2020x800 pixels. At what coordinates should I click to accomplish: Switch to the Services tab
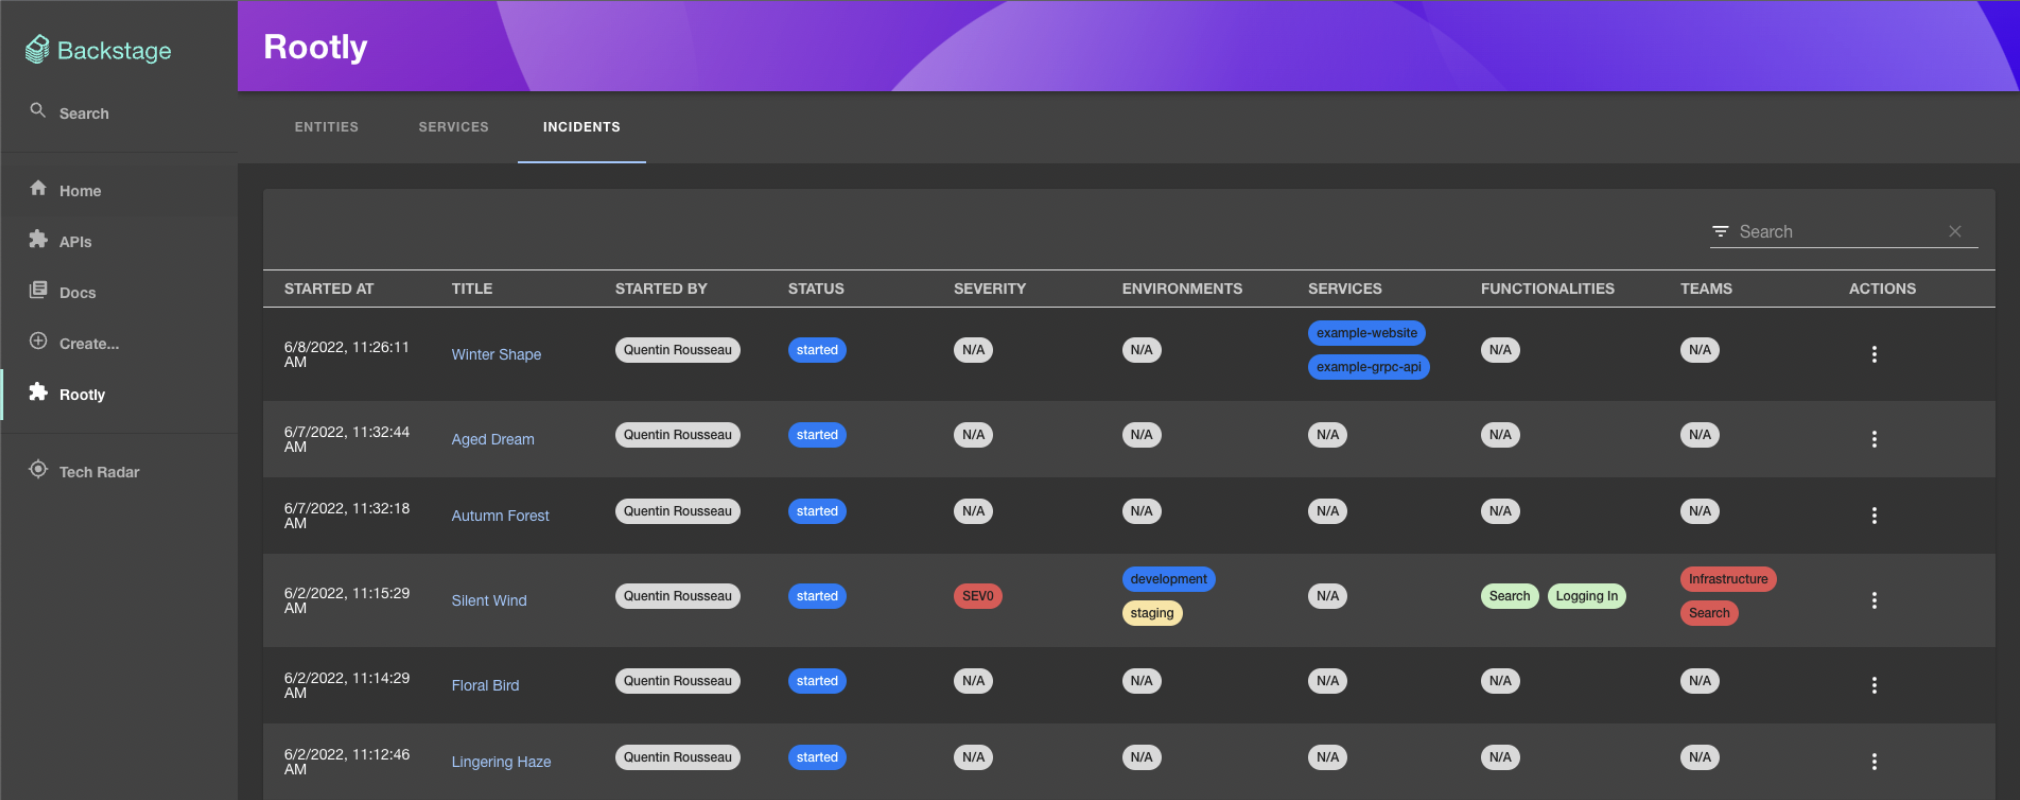[x=453, y=127]
